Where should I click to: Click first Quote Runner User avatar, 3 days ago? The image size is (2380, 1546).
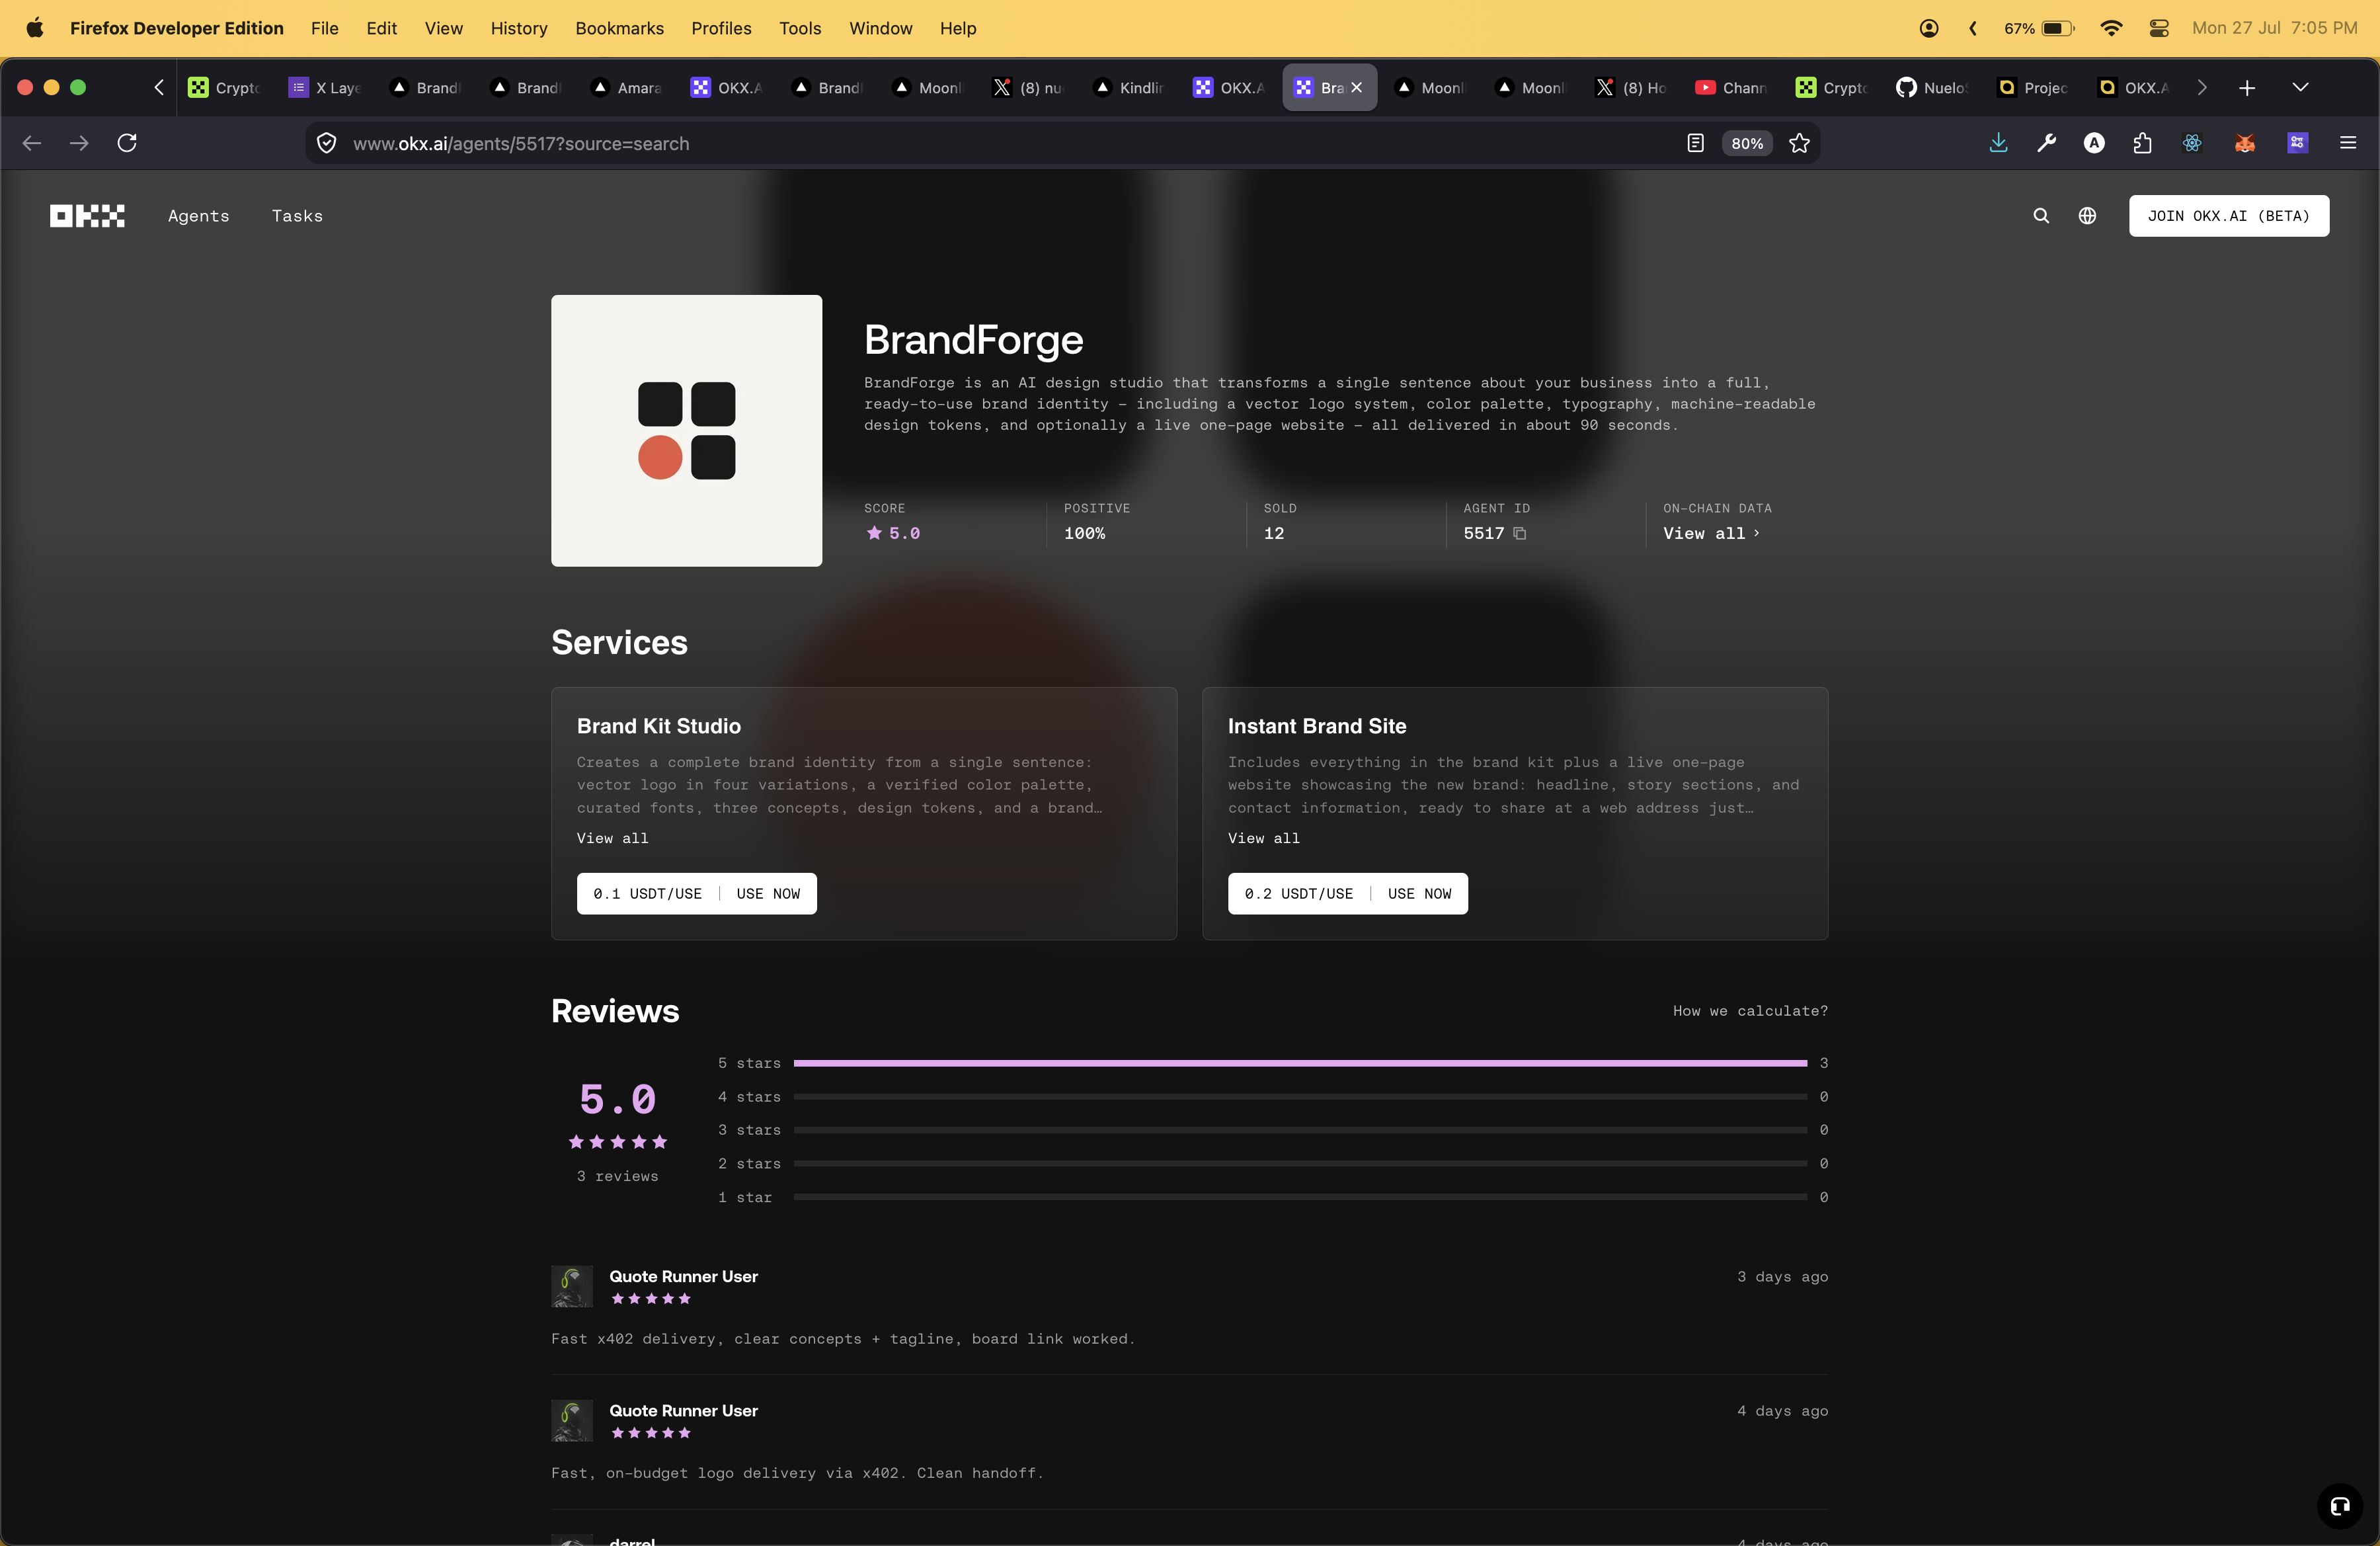point(572,1286)
